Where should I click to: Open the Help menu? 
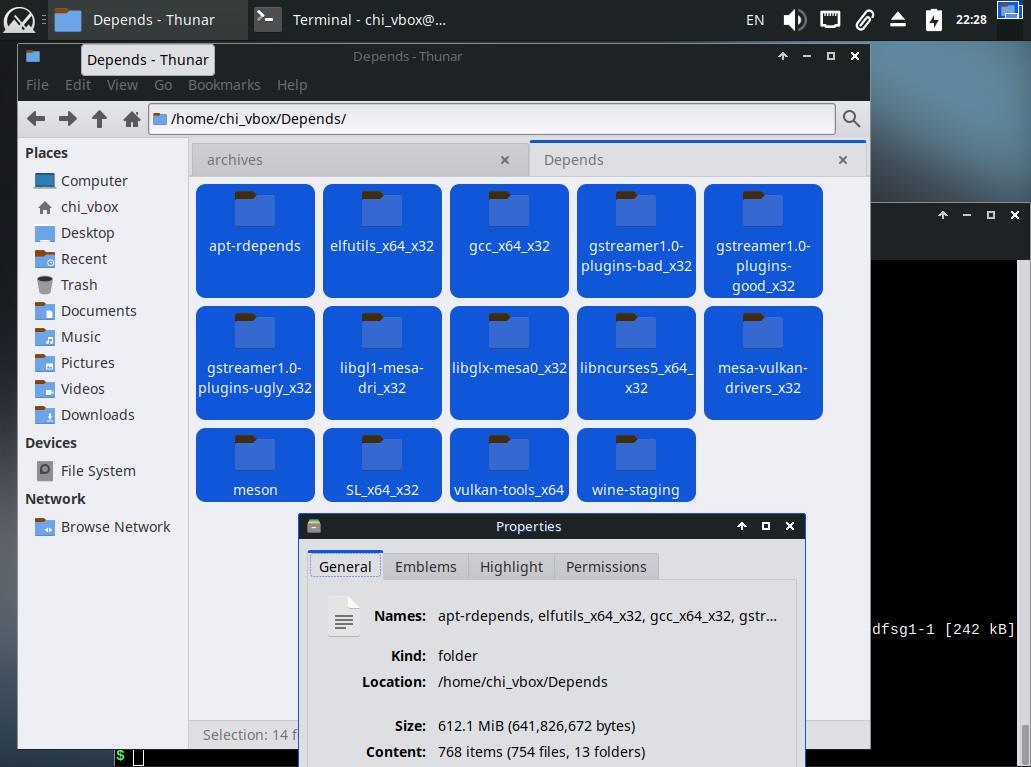[x=292, y=85]
